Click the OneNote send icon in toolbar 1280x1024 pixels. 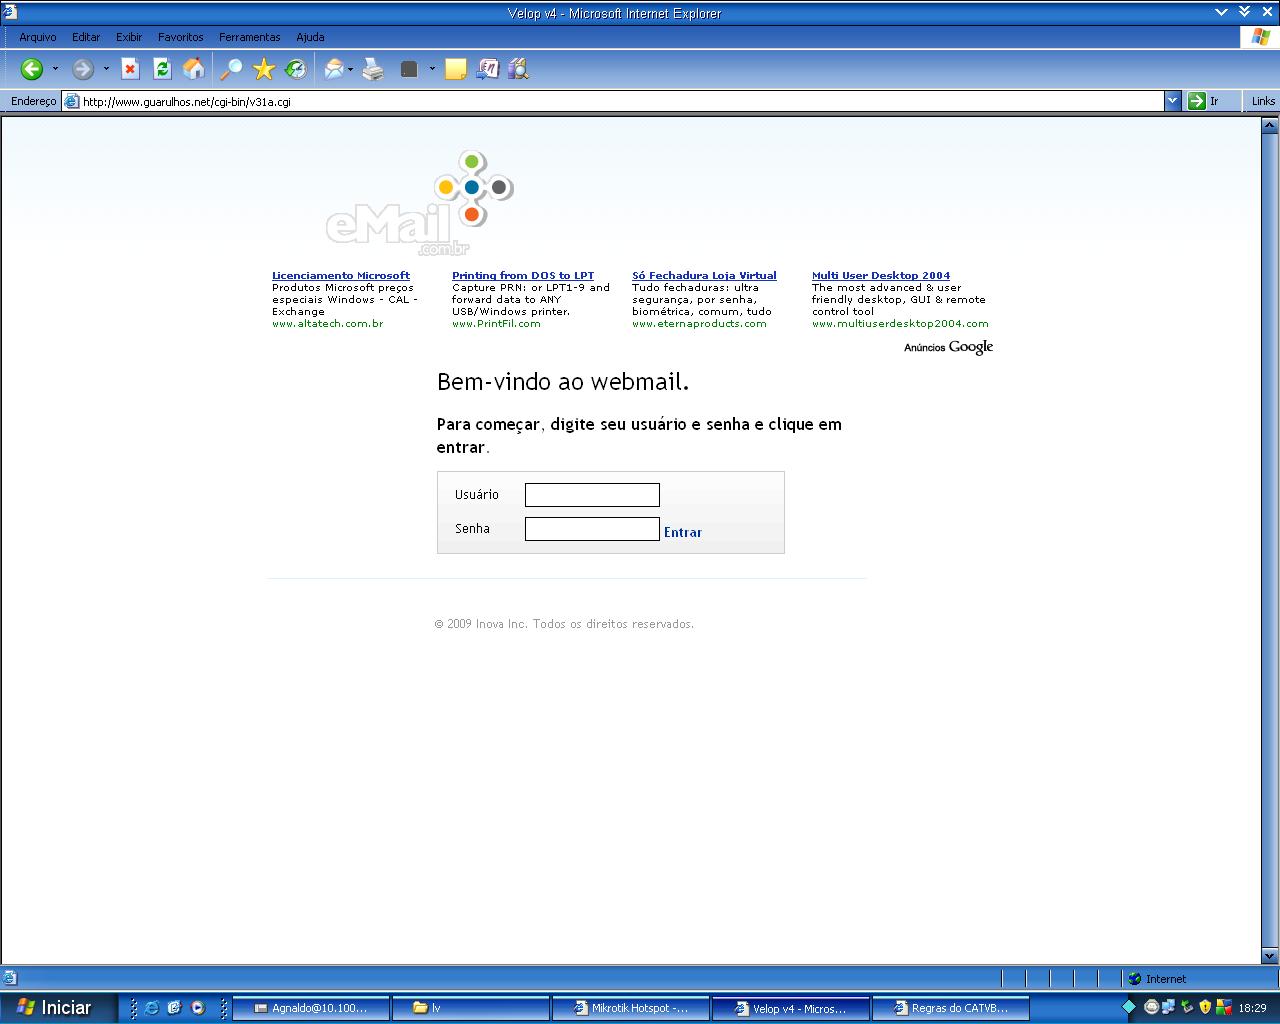click(487, 69)
